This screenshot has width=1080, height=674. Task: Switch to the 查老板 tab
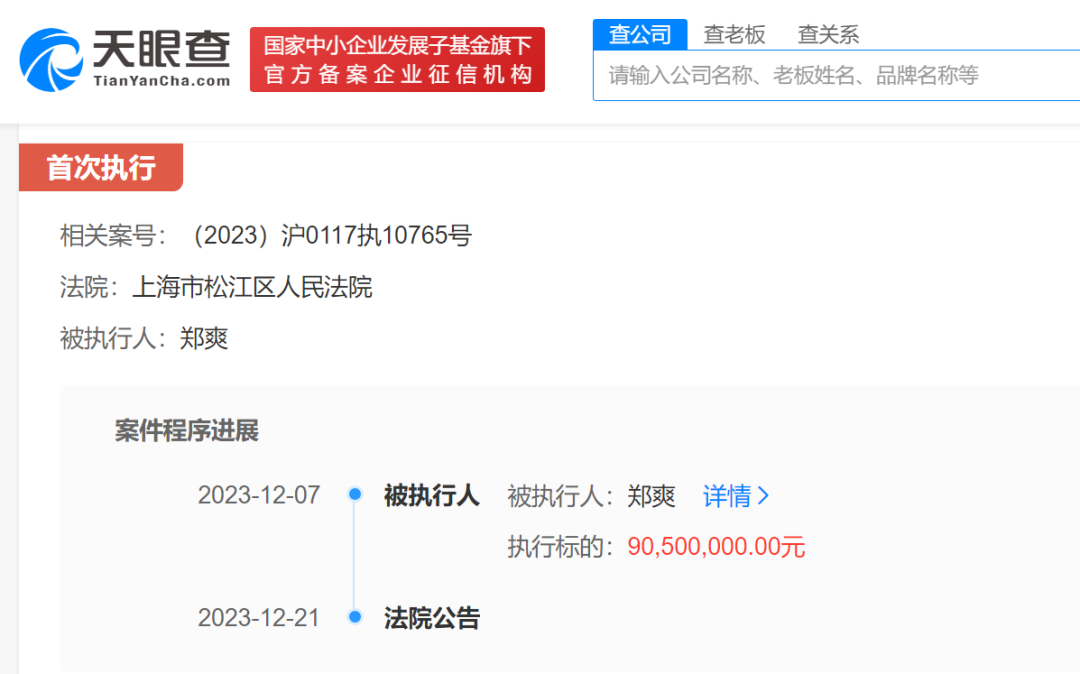tap(734, 35)
